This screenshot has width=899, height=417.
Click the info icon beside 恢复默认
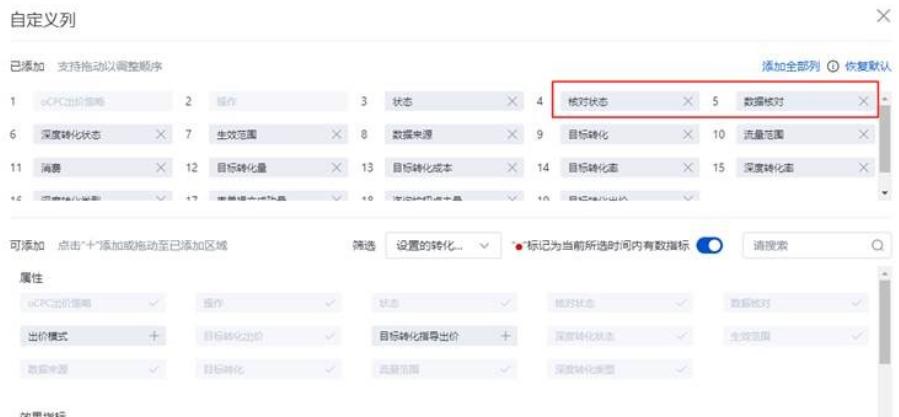pos(832,67)
